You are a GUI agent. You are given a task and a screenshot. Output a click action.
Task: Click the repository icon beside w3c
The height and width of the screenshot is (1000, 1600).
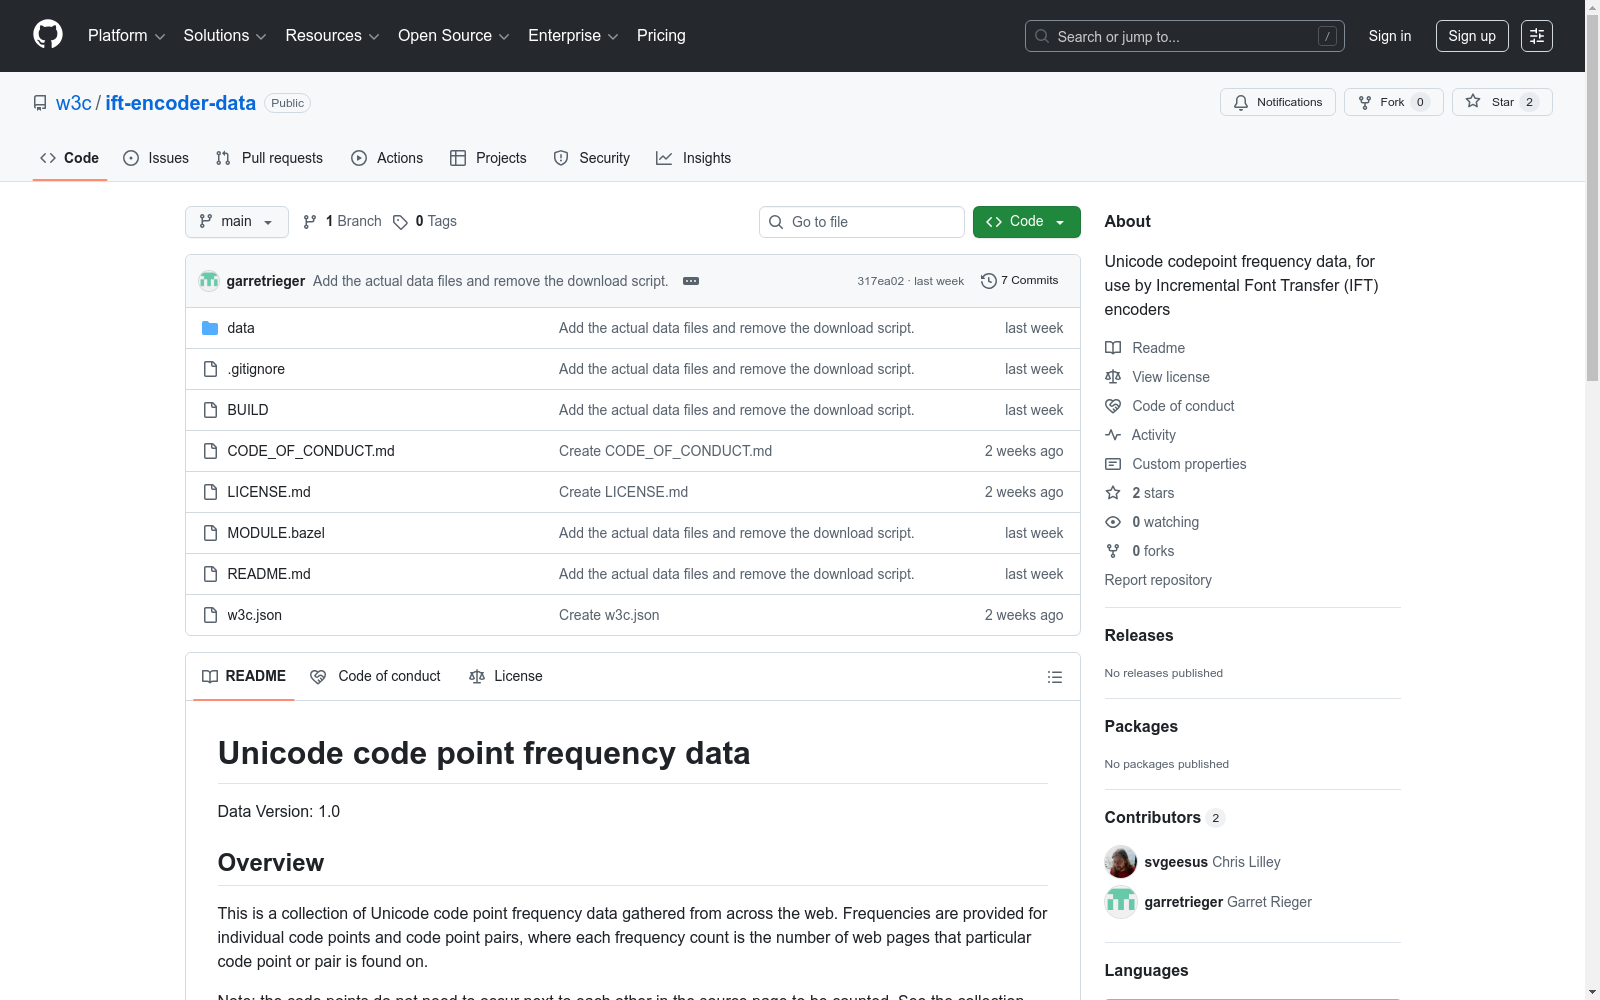click(40, 103)
